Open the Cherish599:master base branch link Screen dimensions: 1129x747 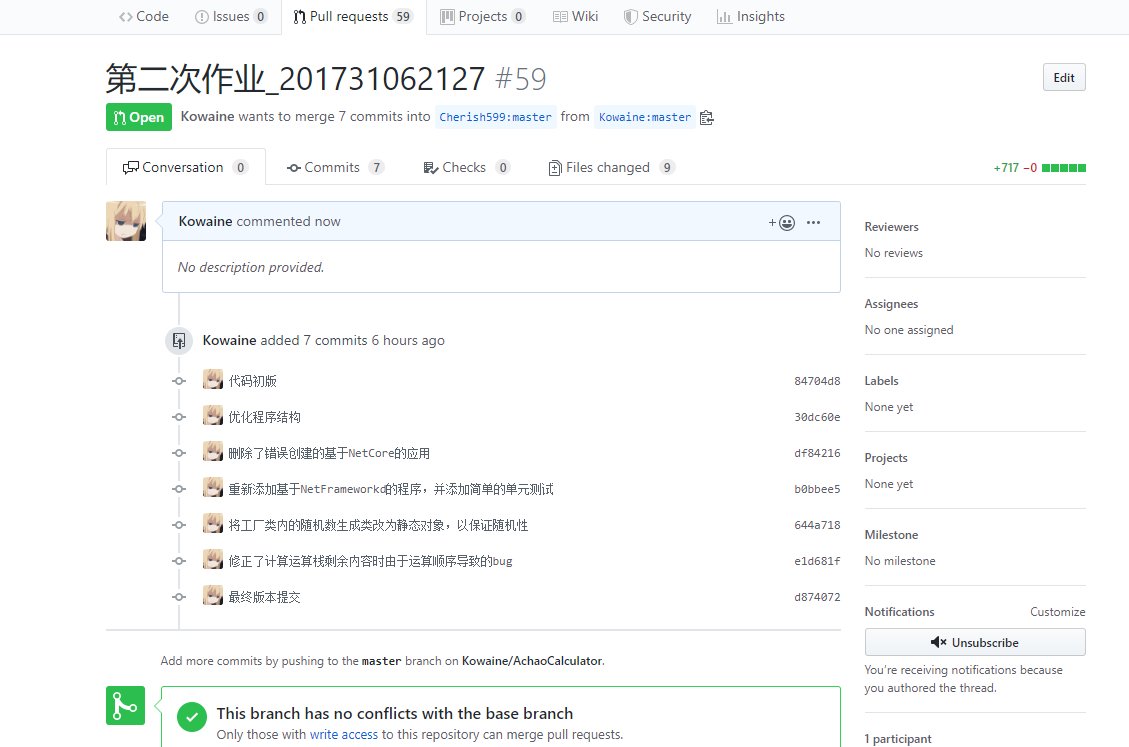(495, 117)
